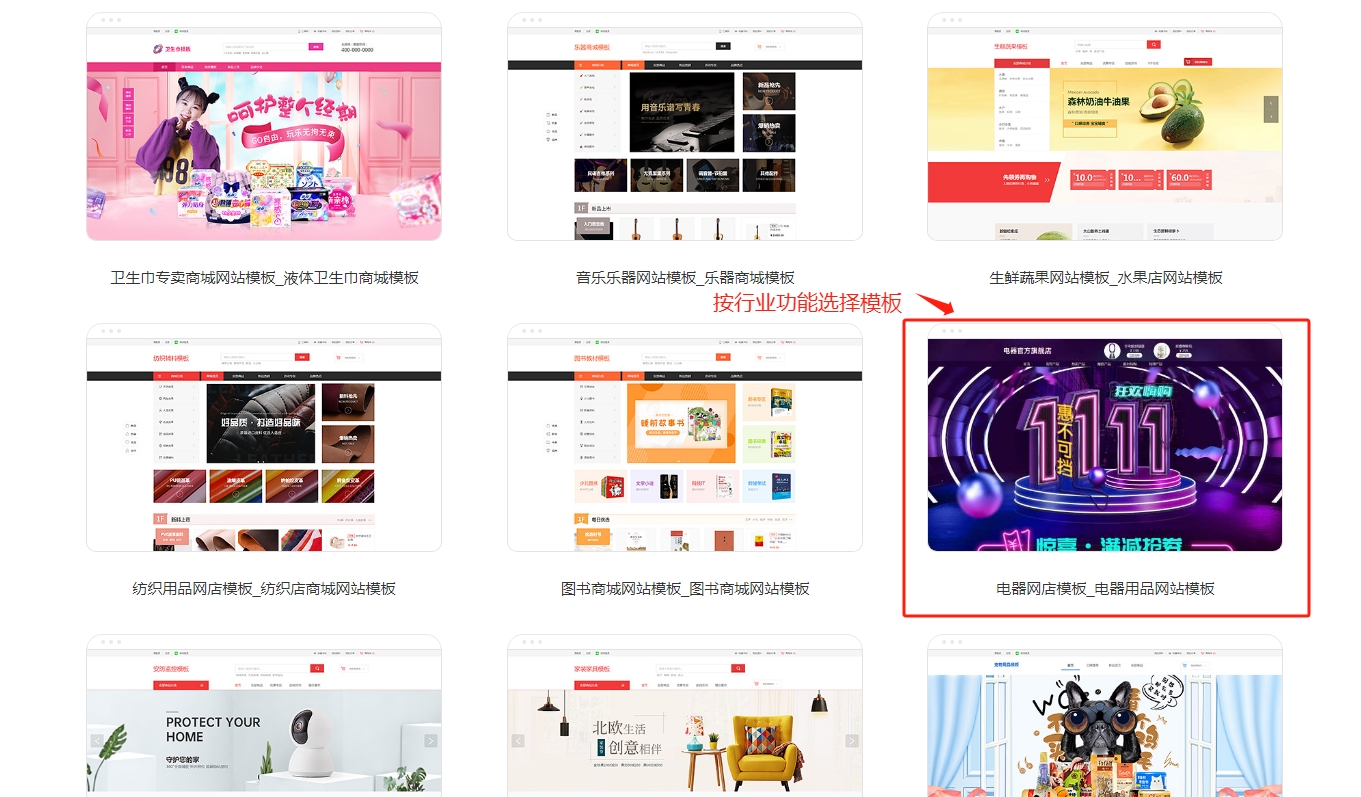1361x797 pixels.
Task: Click title 音乐乐器网站模板_乐器商城模板
Action: (x=685, y=278)
